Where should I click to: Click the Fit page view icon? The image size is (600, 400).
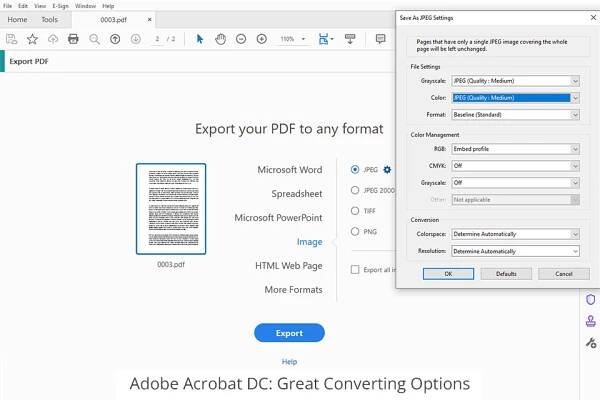coord(324,39)
